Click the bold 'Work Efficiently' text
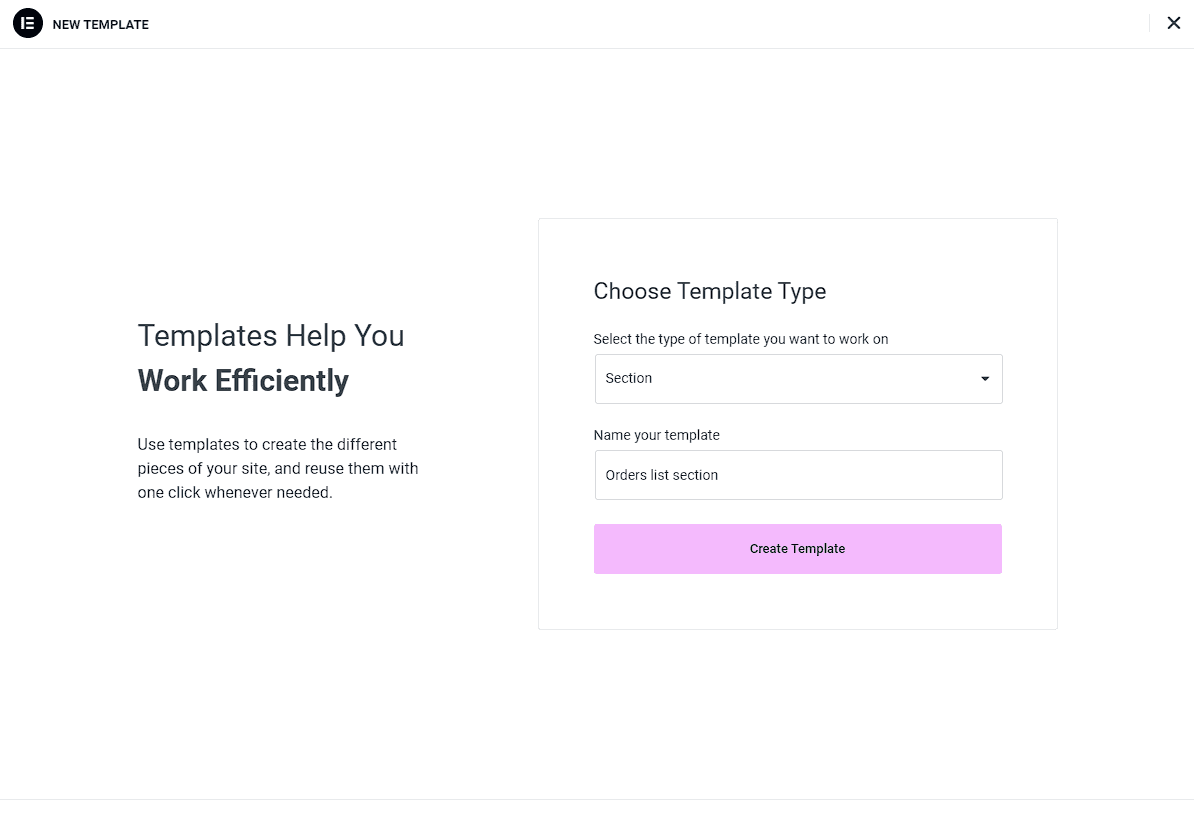 (x=243, y=381)
